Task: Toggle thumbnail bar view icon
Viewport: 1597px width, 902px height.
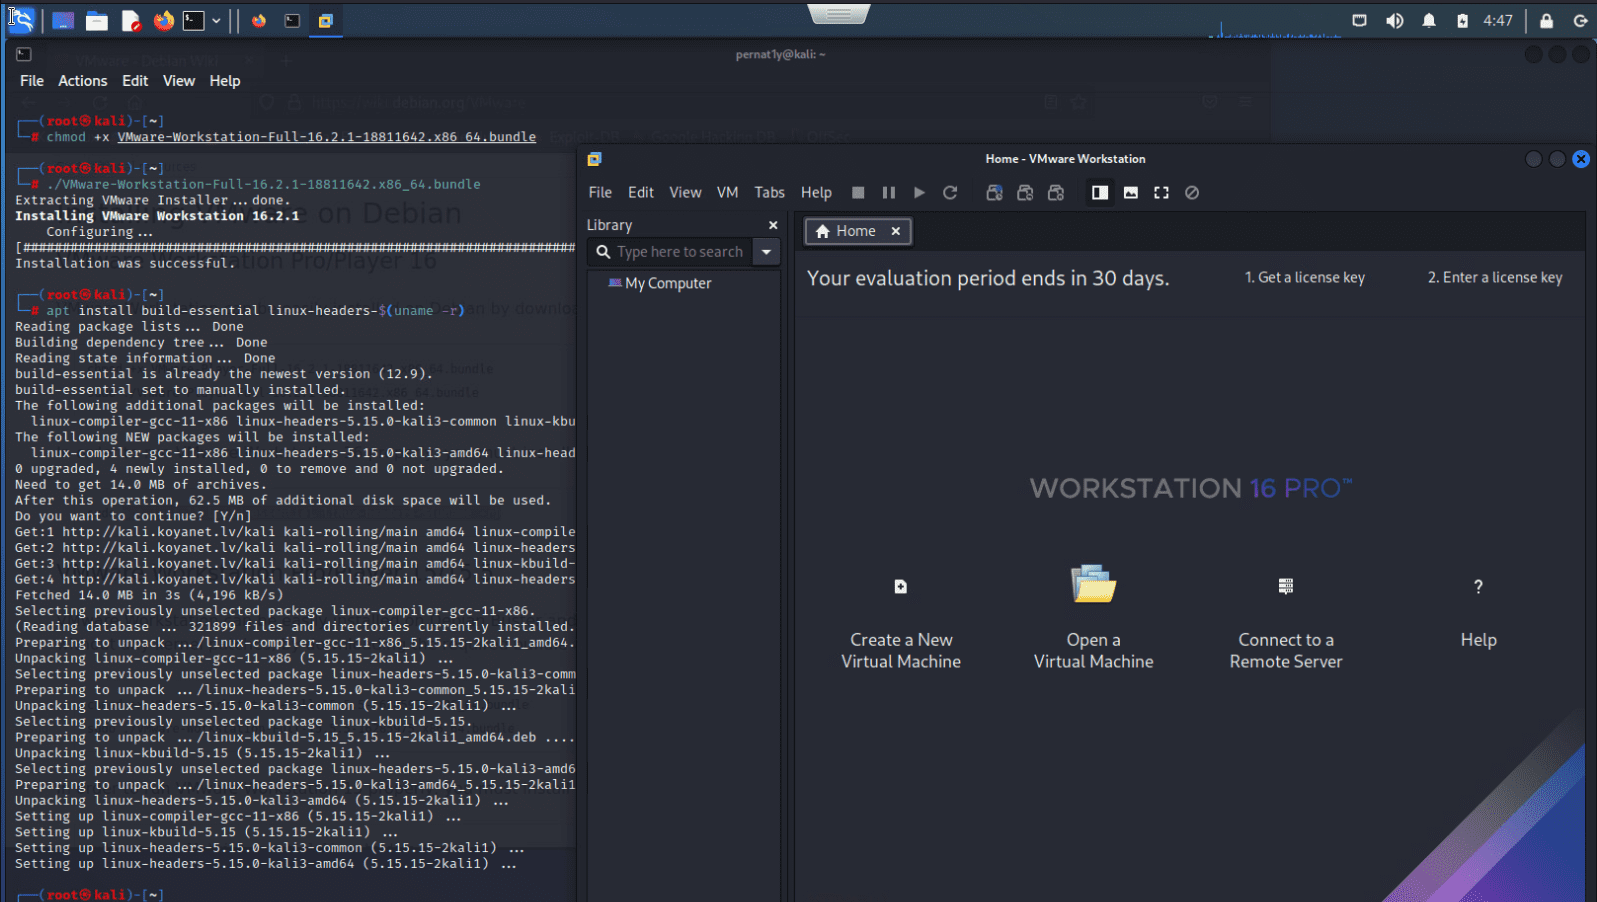Action: 1131,193
